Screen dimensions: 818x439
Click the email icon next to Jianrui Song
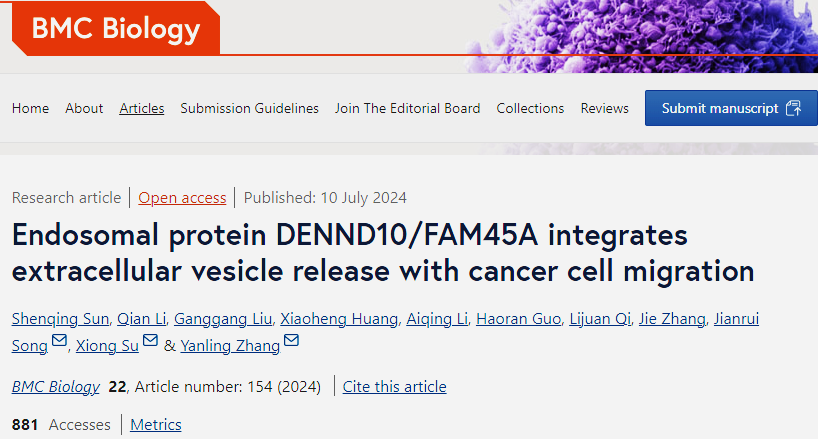pyautogui.click(x=59, y=340)
